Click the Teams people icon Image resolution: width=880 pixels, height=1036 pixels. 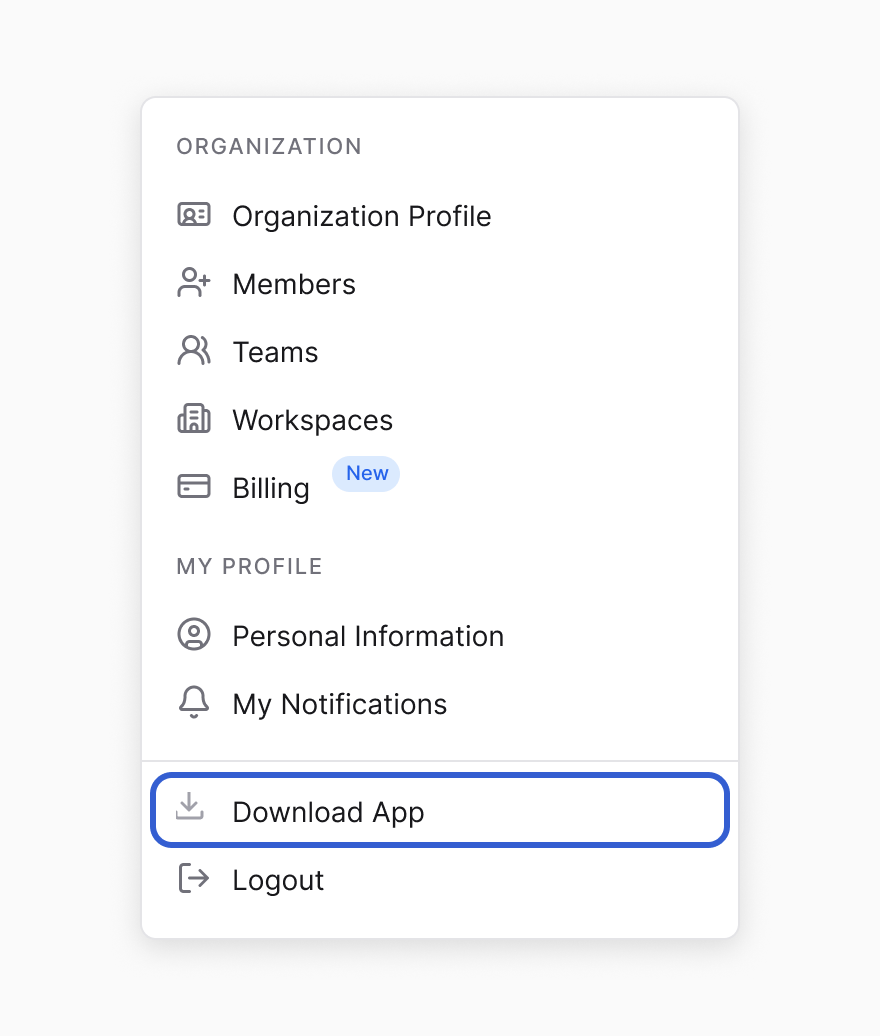pyautogui.click(x=194, y=351)
